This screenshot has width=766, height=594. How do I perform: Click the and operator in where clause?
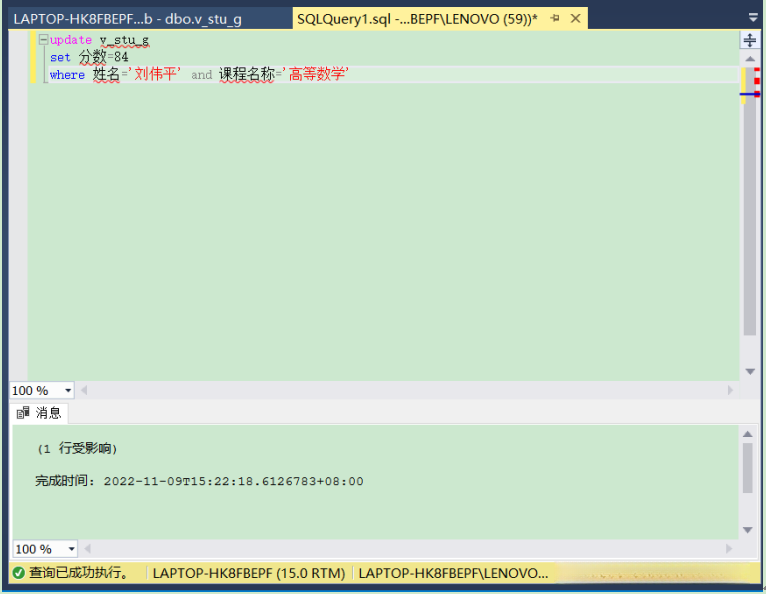tap(201, 75)
